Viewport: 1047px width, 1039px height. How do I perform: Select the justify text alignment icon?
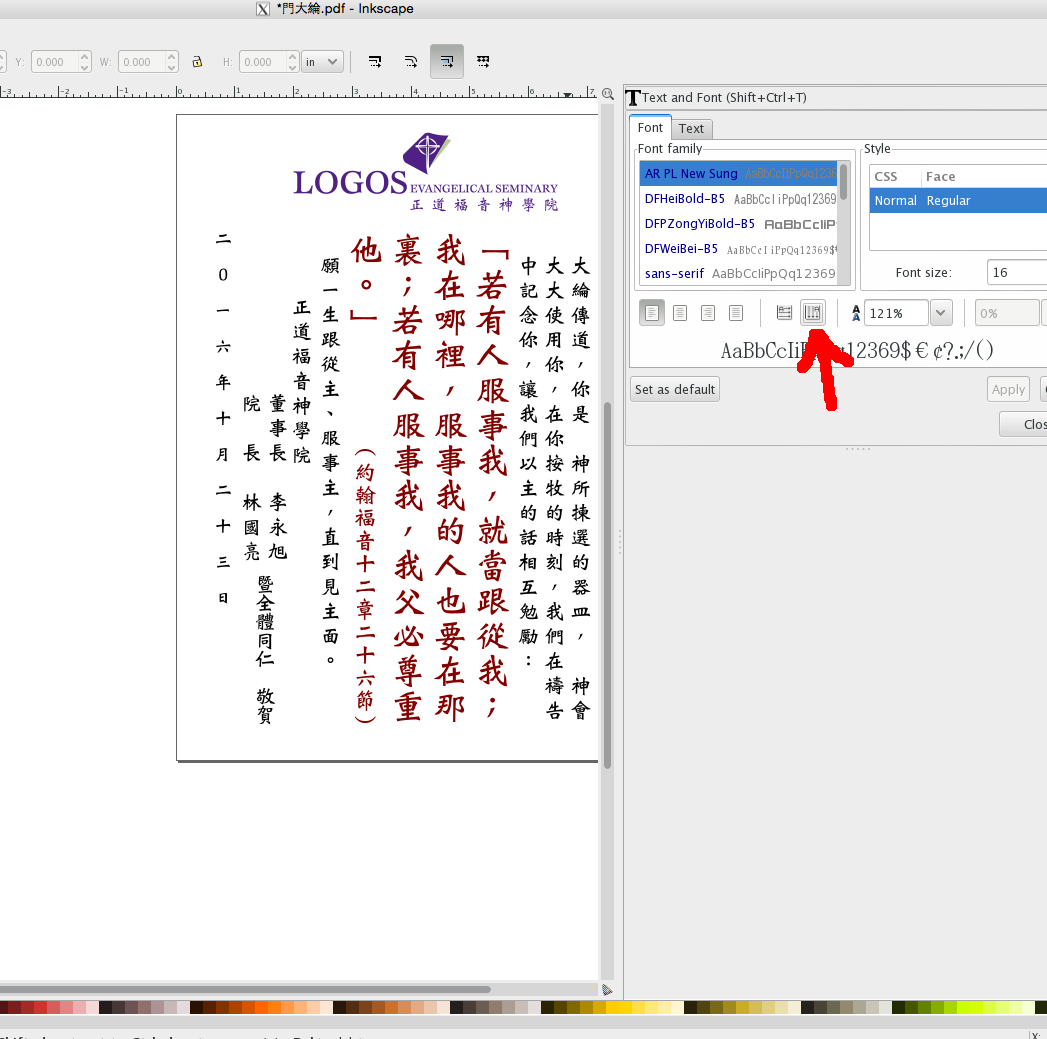click(736, 313)
